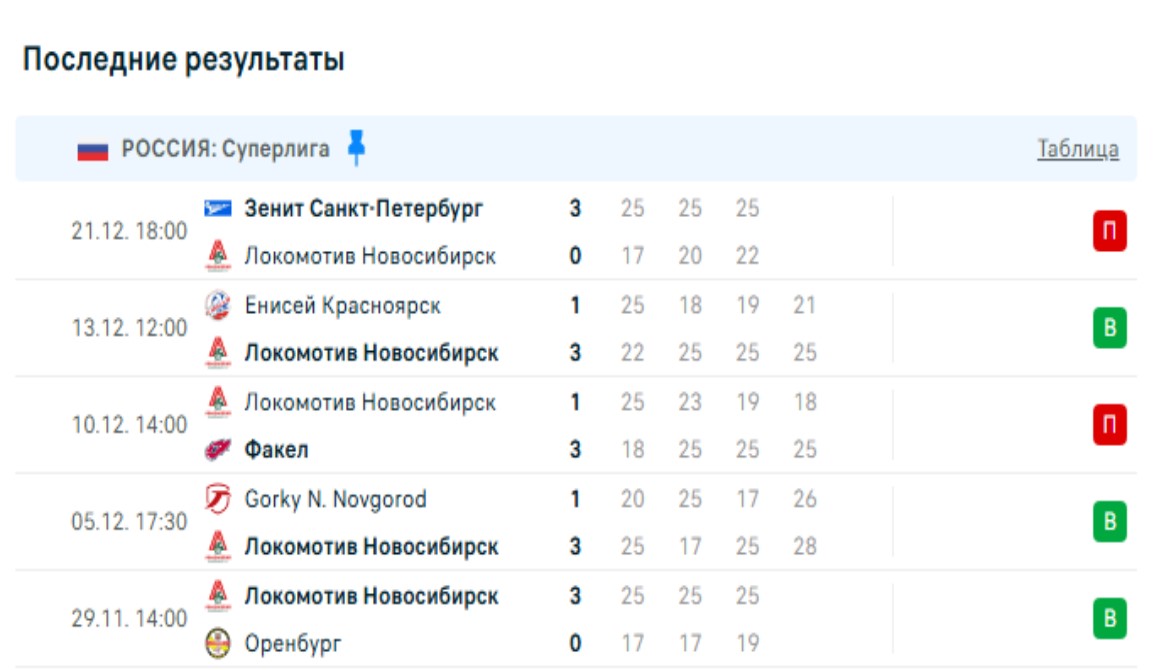Click the Gorky N. Novgorod team logo
This screenshot has width=1154, height=670.
click(217, 499)
